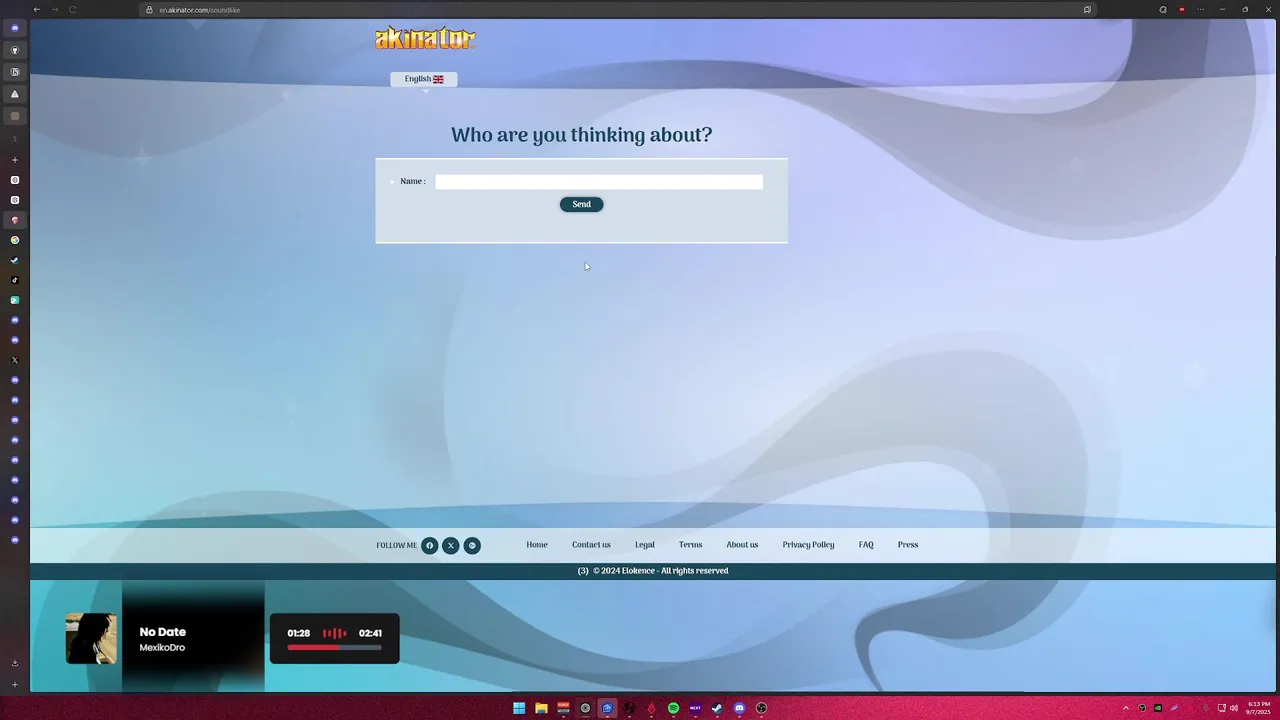Open Steam from taskbar

pyautogui.click(x=717, y=708)
